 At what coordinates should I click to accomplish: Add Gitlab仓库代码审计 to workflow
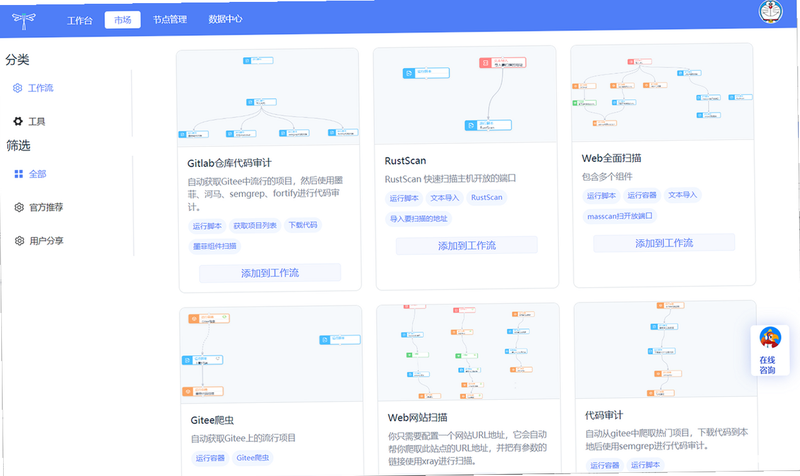tap(270, 273)
